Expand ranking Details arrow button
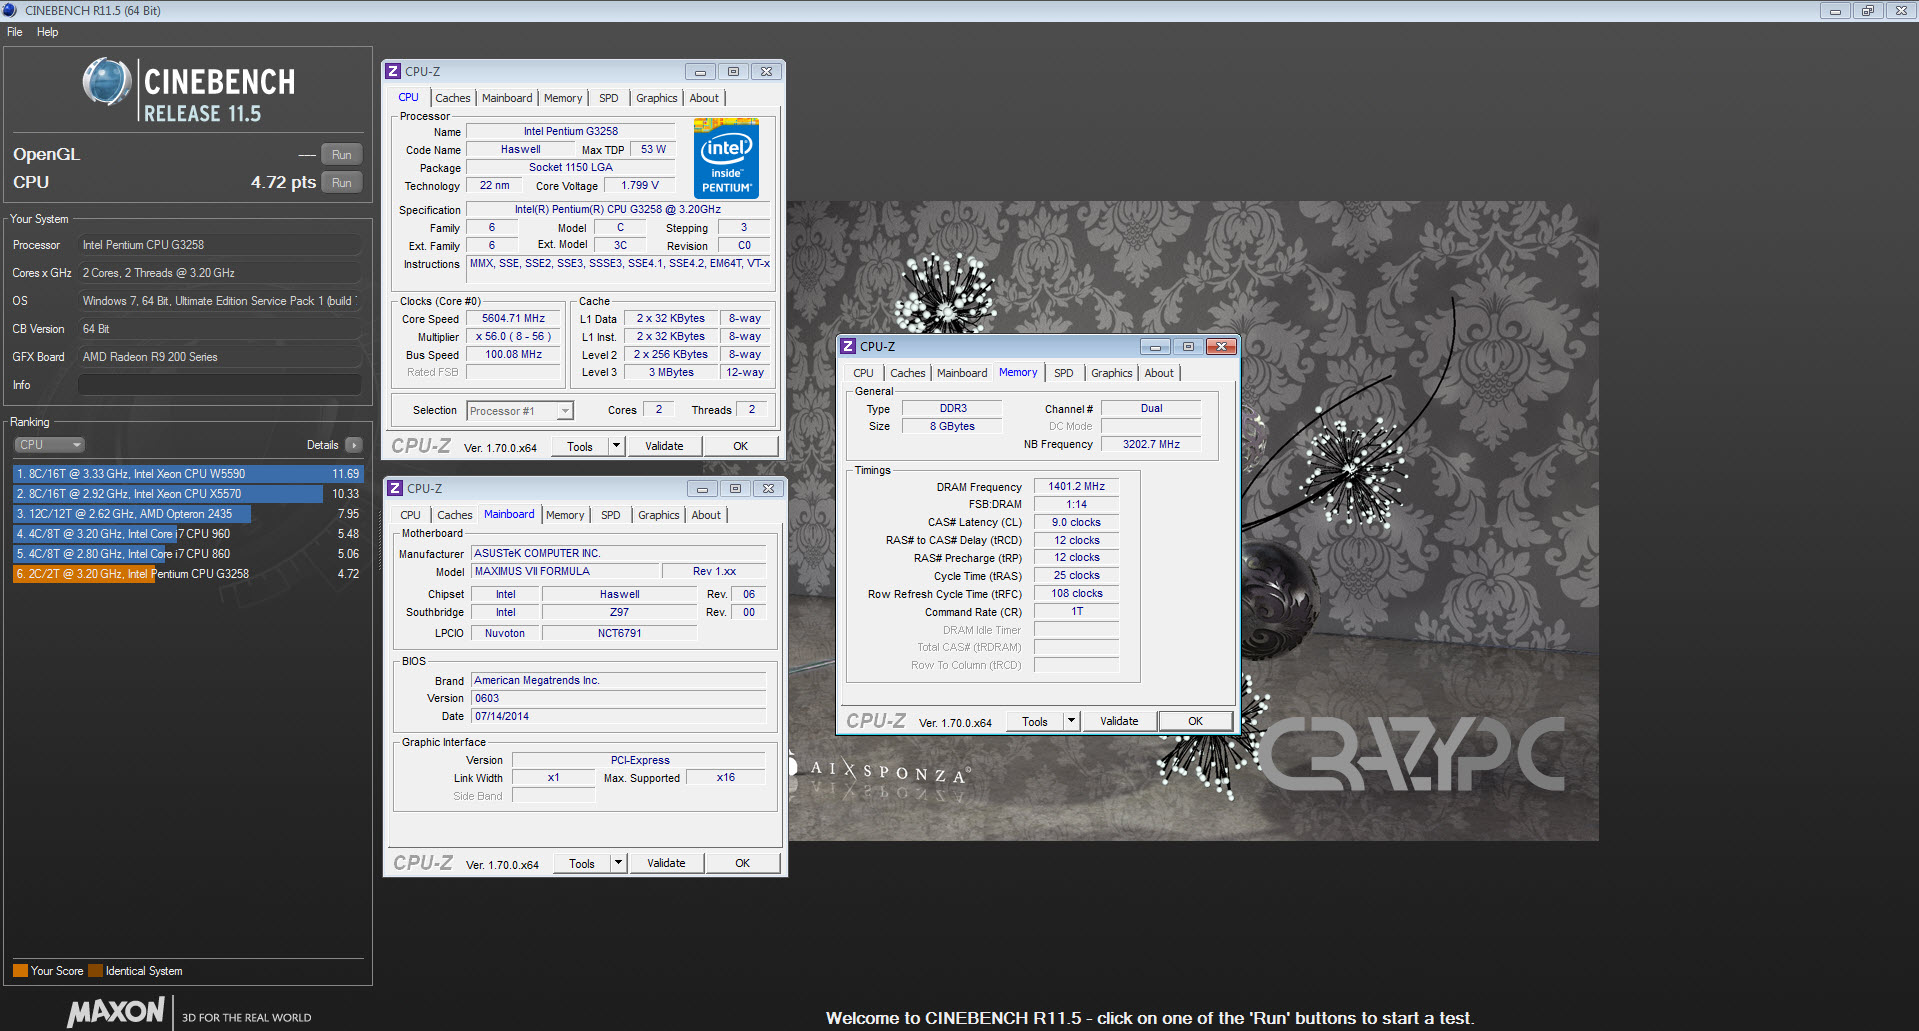Screen dimensions: 1919x1031 click(x=353, y=445)
